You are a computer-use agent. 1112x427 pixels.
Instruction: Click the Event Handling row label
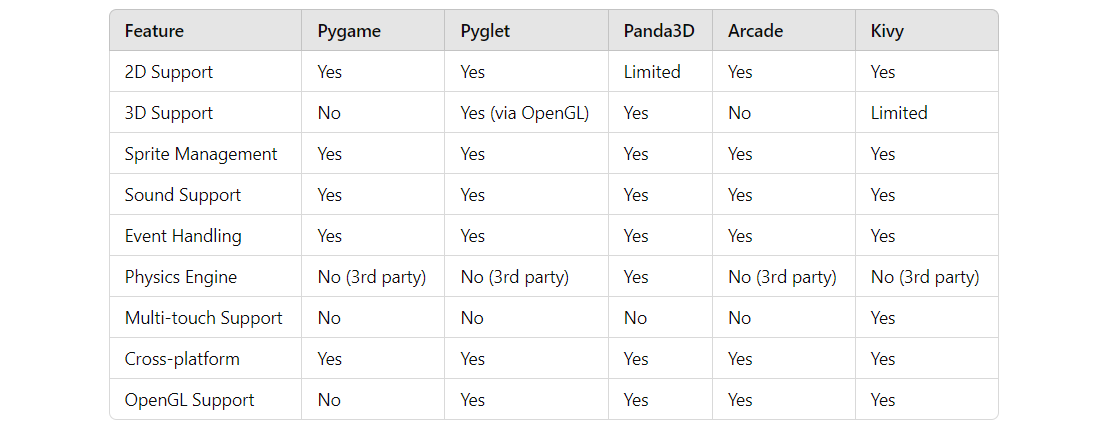(x=183, y=236)
